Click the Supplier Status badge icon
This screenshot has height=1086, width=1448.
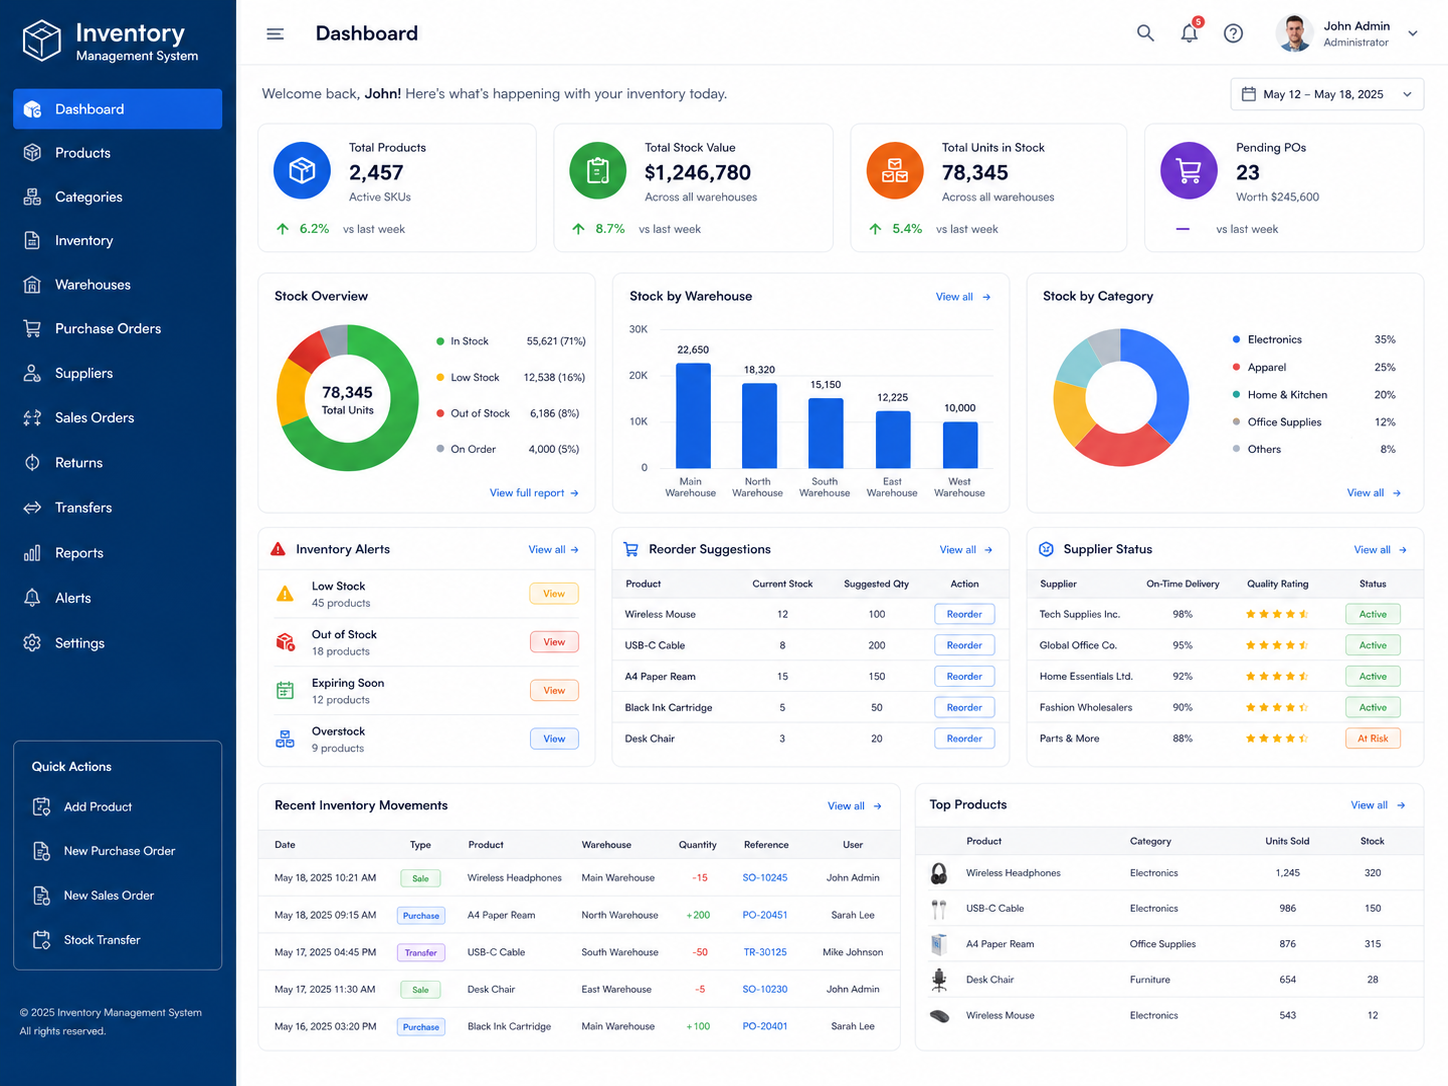pos(1046,549)
